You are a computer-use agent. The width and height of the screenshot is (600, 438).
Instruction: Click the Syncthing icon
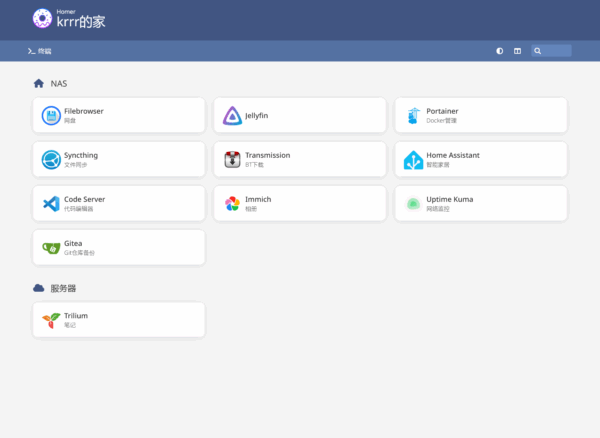(x=51, y=160)
